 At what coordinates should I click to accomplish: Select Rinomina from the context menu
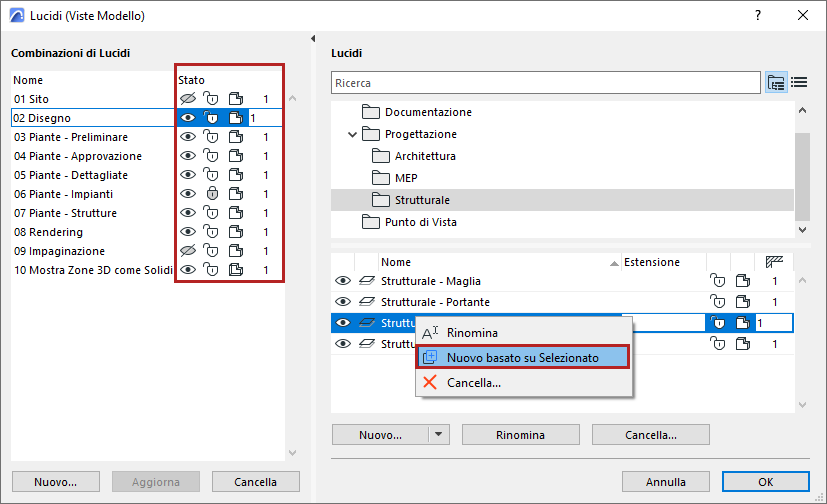click(x=472, y=333)
